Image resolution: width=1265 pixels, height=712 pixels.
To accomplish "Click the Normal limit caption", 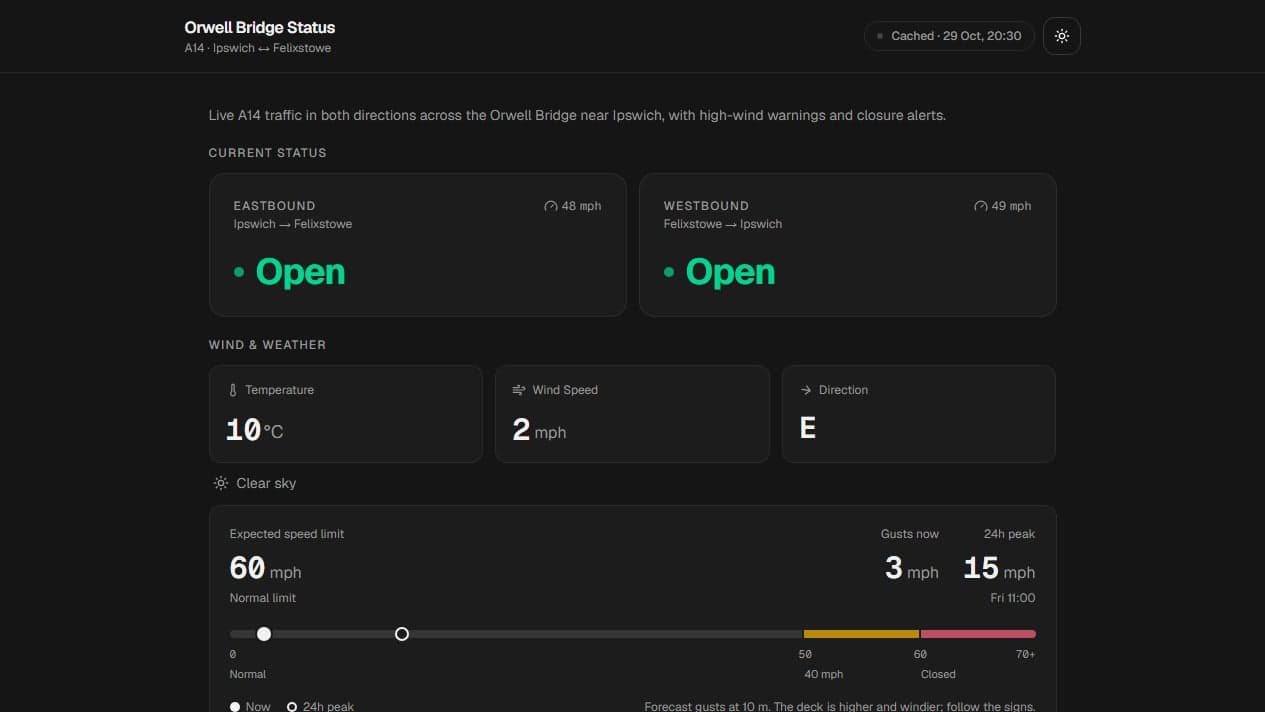I will (263, 598).
